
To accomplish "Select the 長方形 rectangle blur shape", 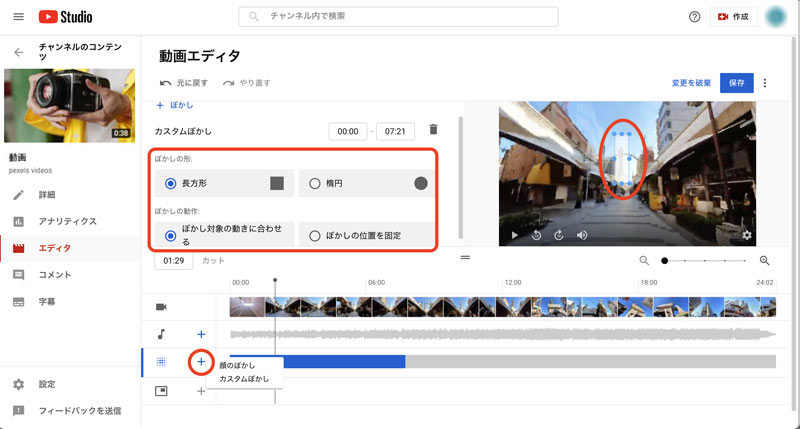I will point(224,183).
